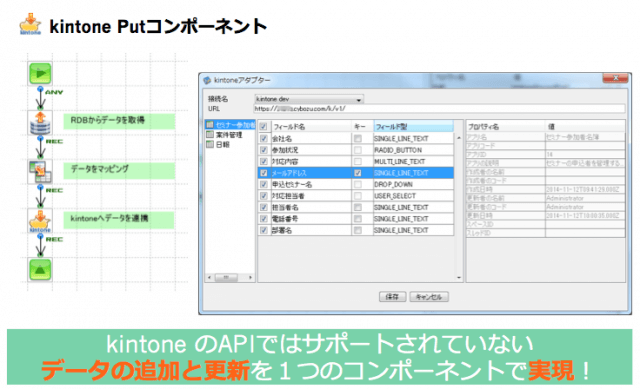Uncheck the メールアドレス key checkbox
Screen dimensions: 640x389
pos(358,173)
